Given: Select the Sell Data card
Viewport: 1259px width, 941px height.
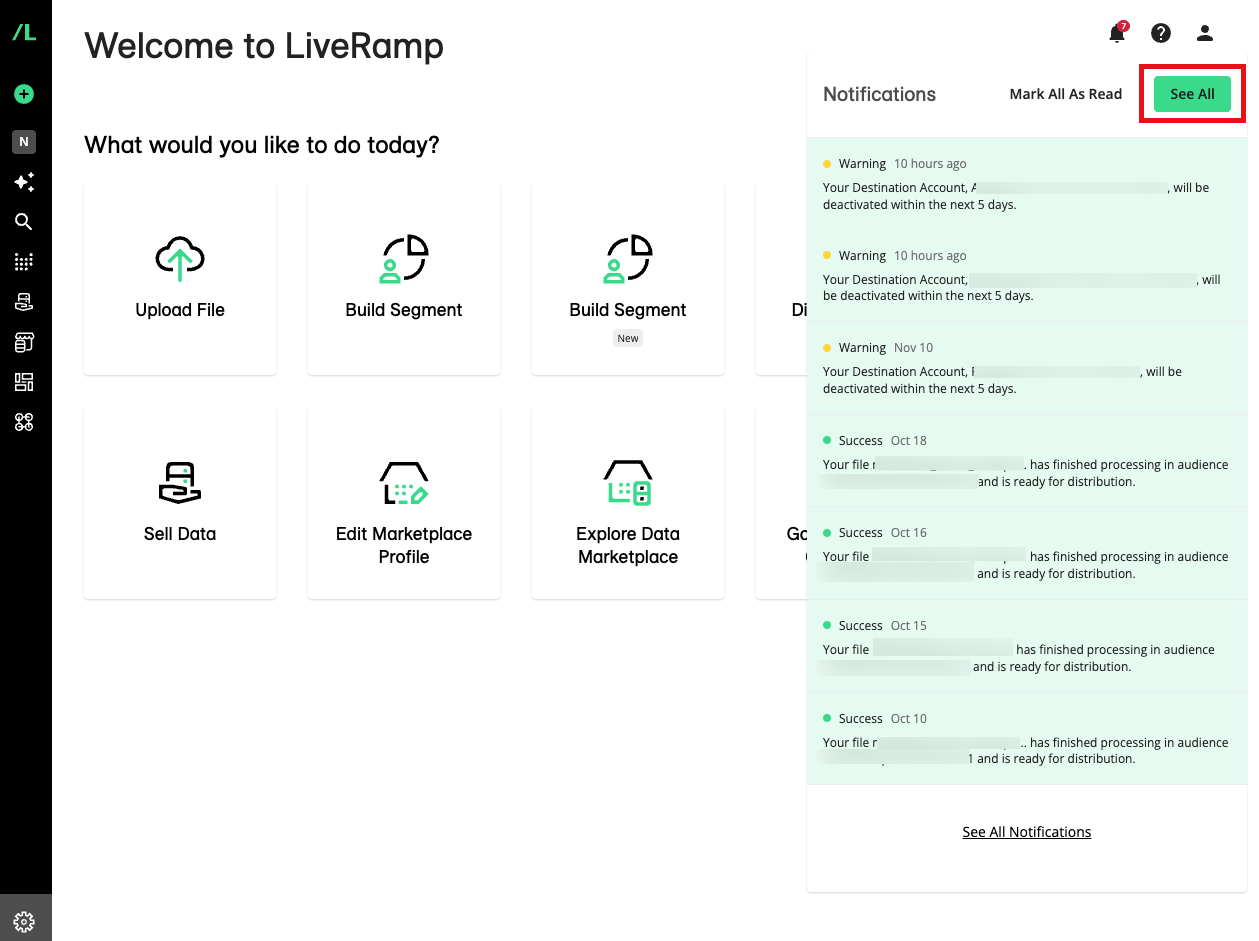Looking at the screenshot, I should (180, 502).
